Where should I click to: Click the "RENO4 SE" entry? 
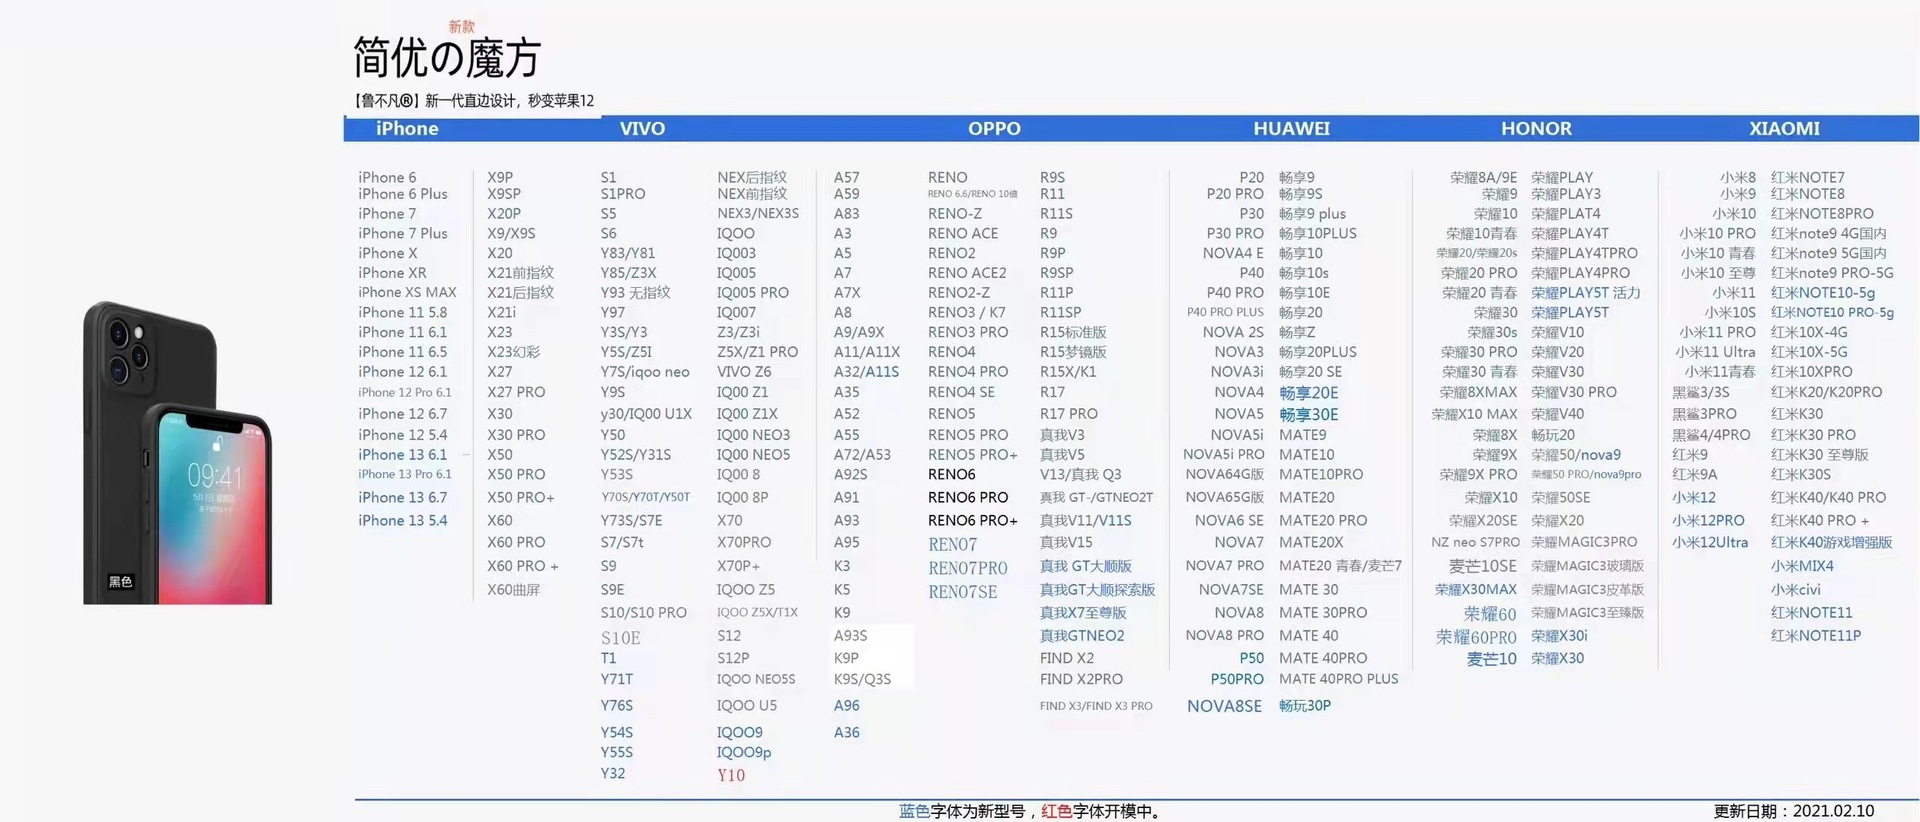(x=961, y=392)
